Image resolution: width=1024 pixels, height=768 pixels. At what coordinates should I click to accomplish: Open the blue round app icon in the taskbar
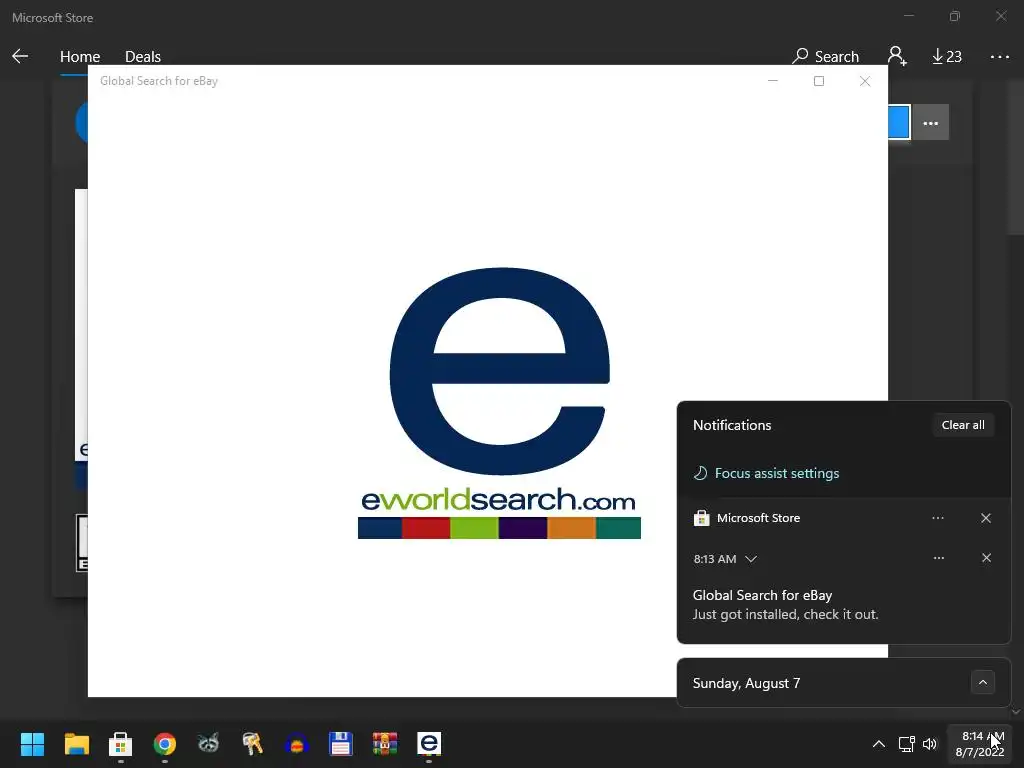pyautogui.click(x=296, y=744)
